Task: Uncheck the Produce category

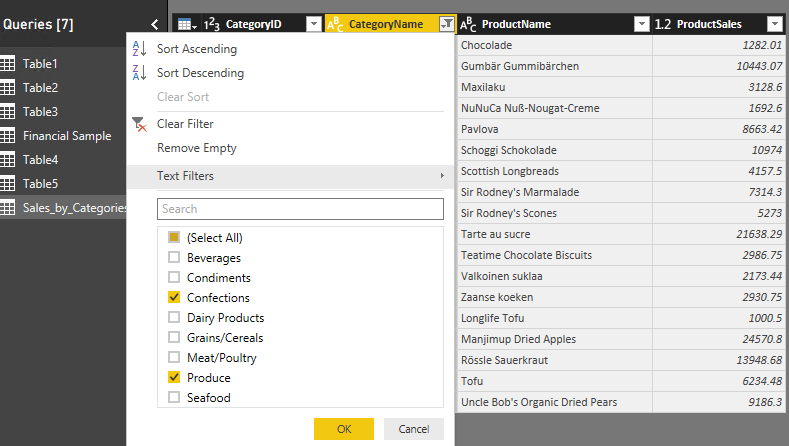Action: point(174,377)
